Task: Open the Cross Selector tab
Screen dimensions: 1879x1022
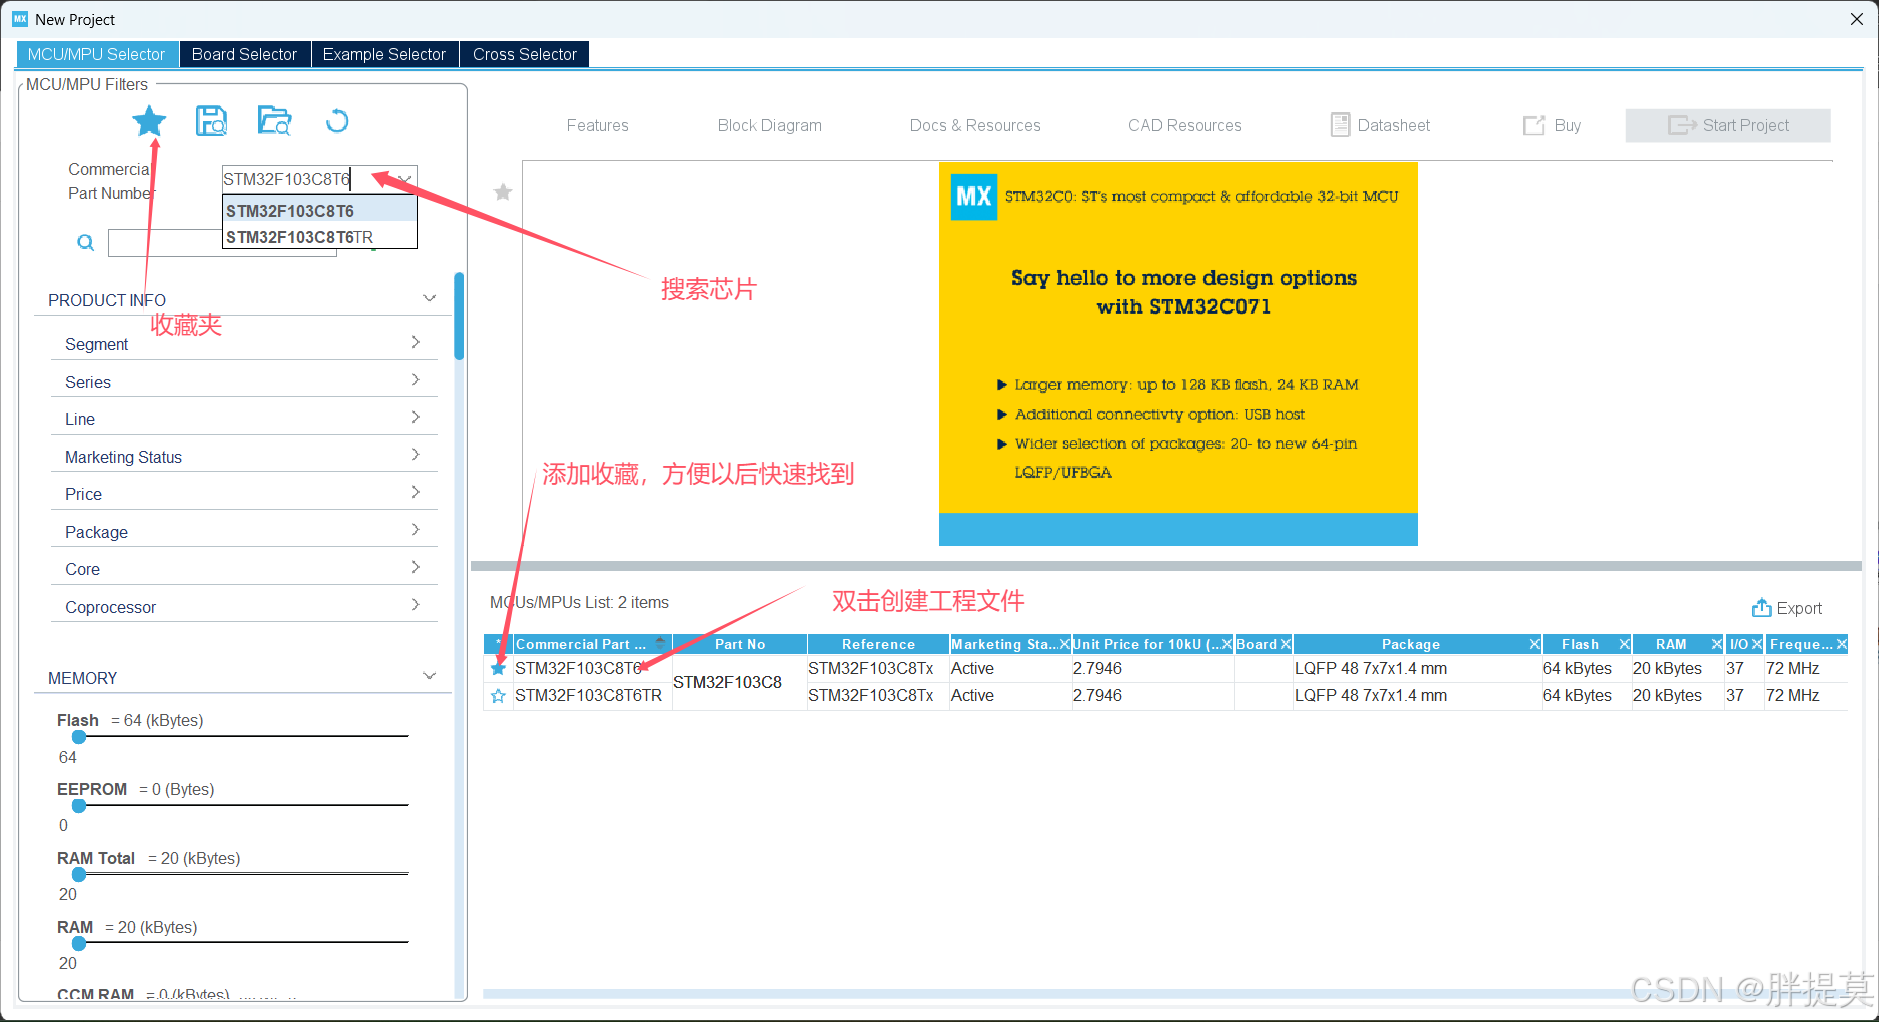Action: click(x=524, y=54)
